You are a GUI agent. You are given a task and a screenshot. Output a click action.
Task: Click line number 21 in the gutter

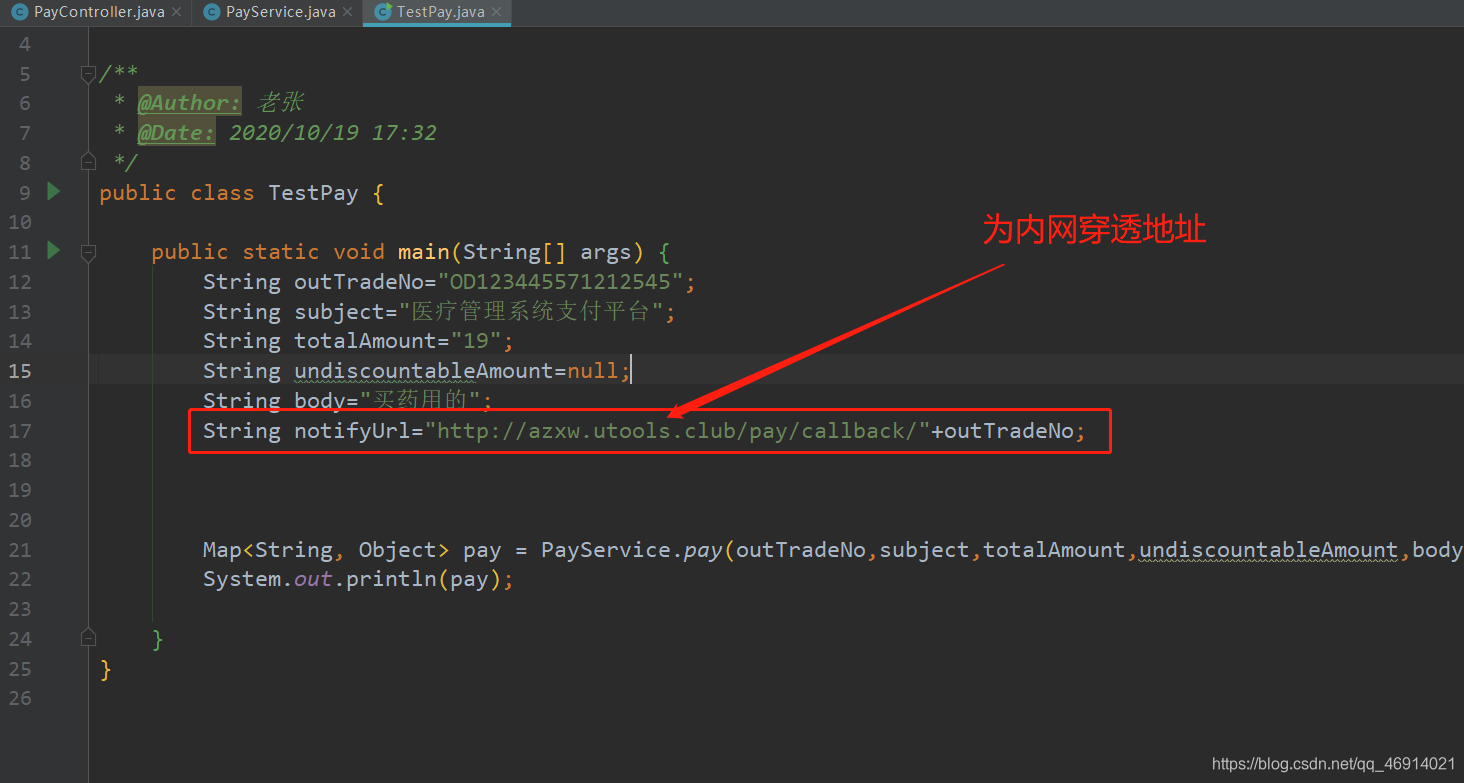click(x=20, y=550)
